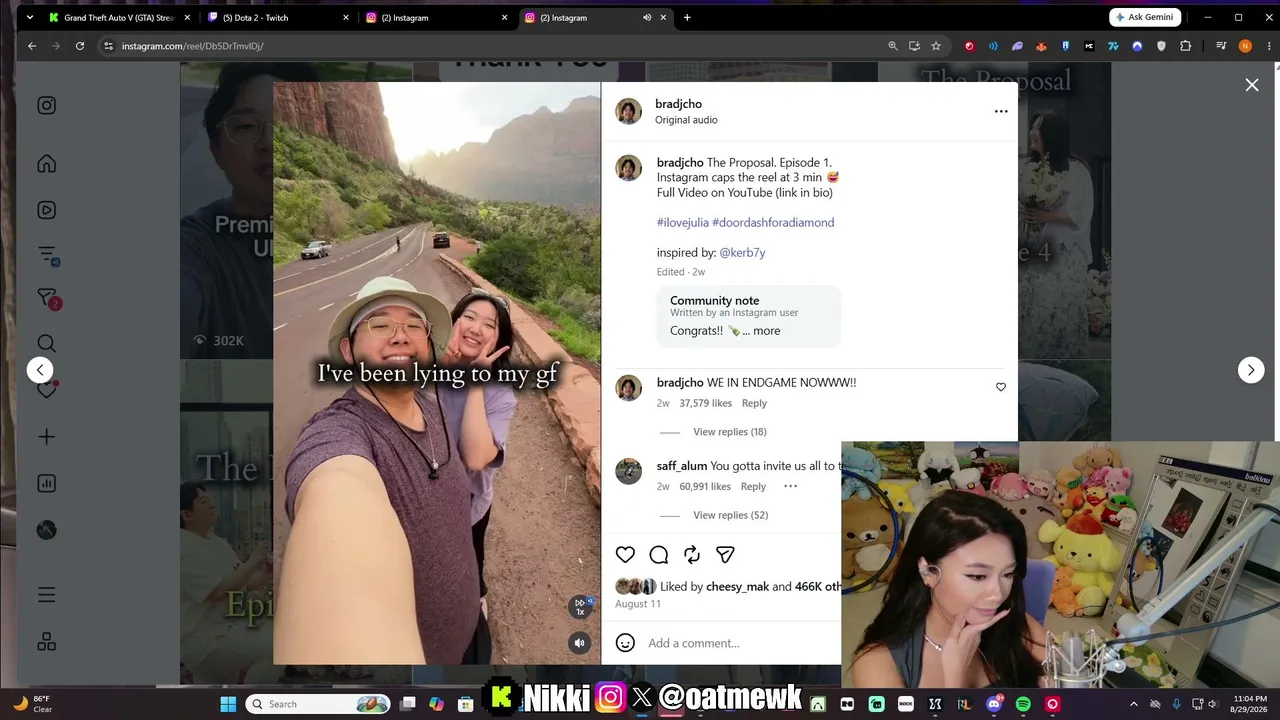
Task: Open the emoji picker for comments
Action: [625, 643]
